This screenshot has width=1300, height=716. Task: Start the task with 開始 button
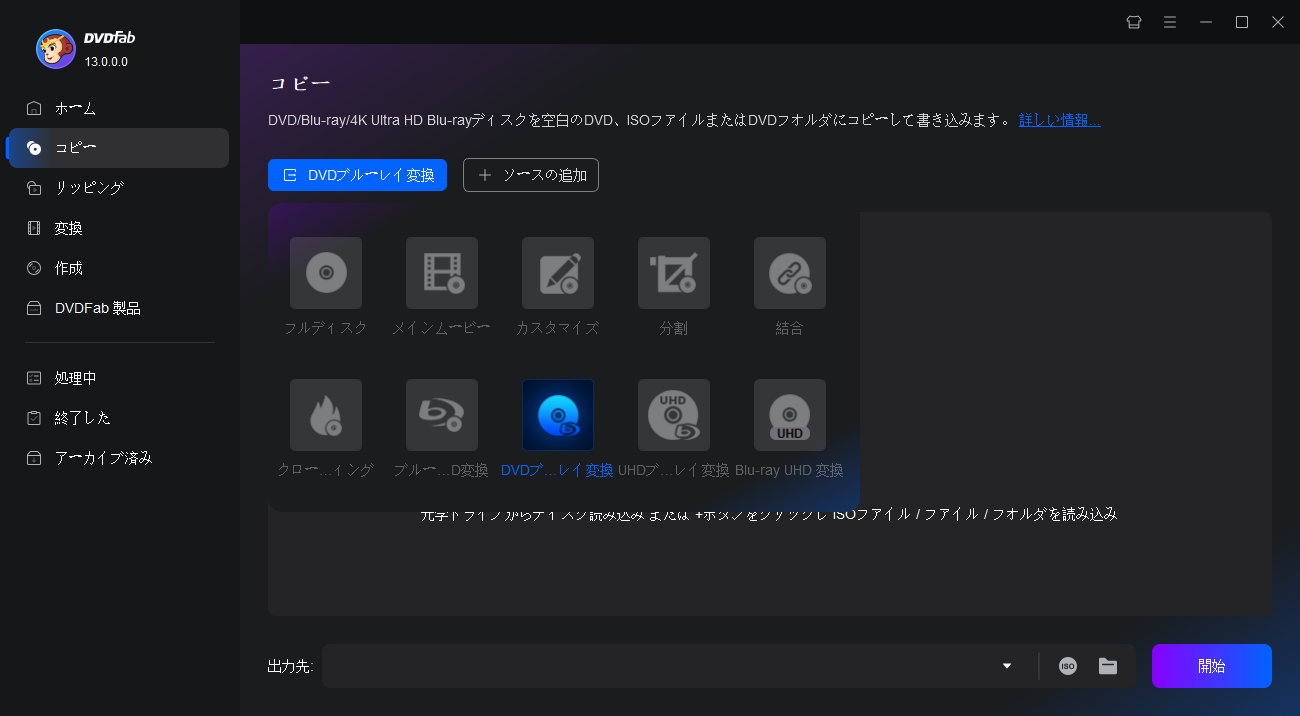1212,666
